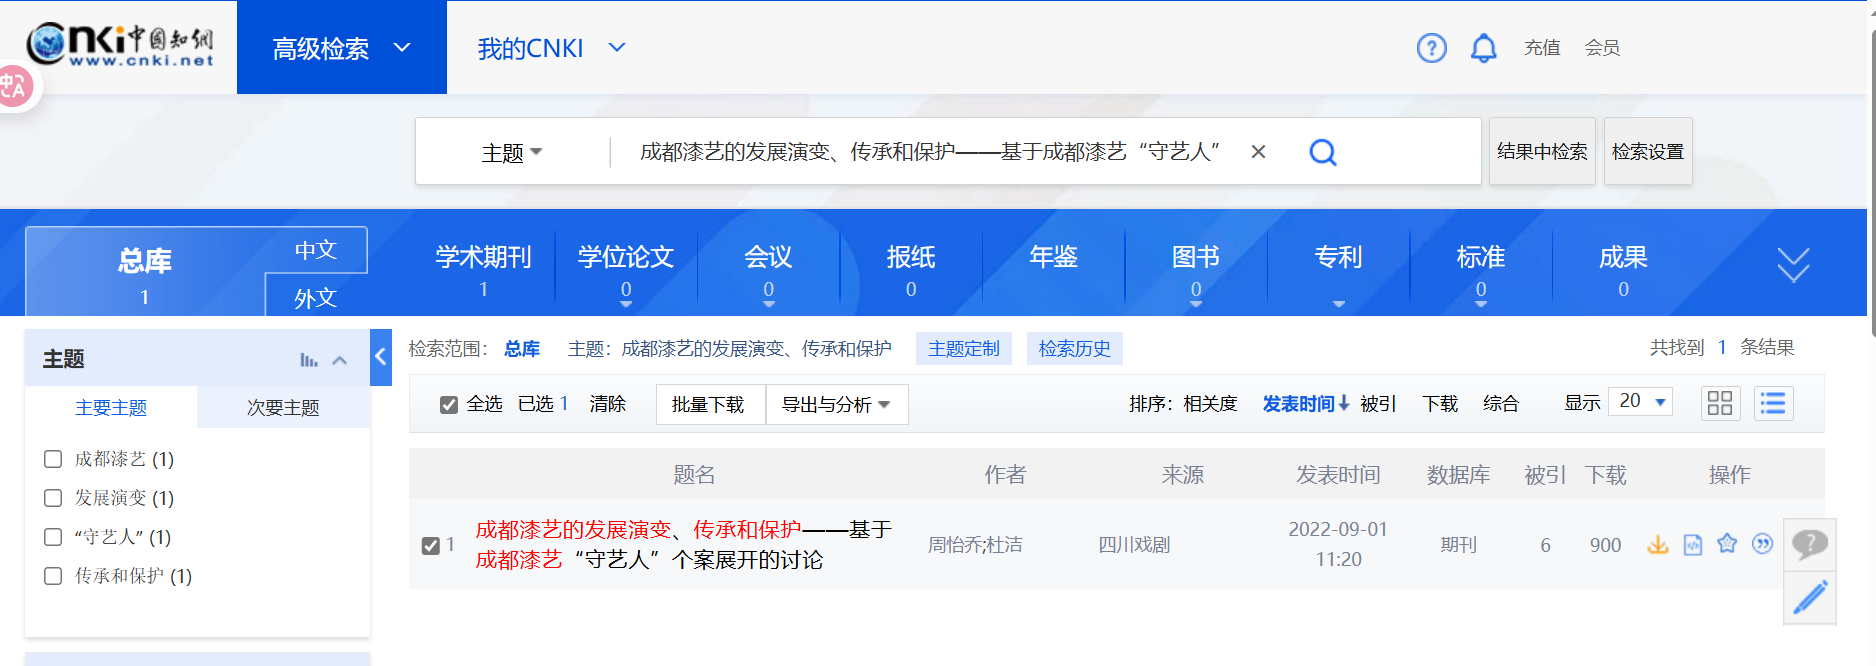Switch to grid view layout icon
The width and height of the screenshot is (1876, 666).
(1719, 403)
